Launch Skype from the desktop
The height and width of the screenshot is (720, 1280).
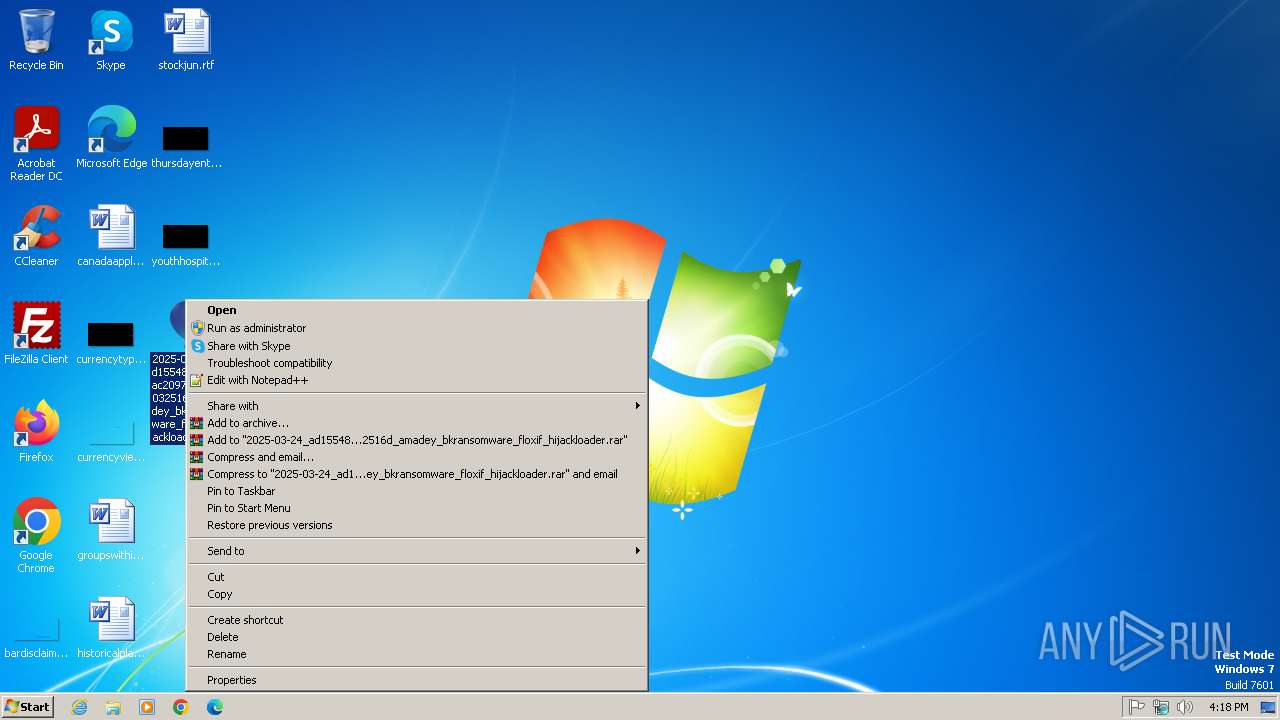pyautogui.click(x=111, y=40)
